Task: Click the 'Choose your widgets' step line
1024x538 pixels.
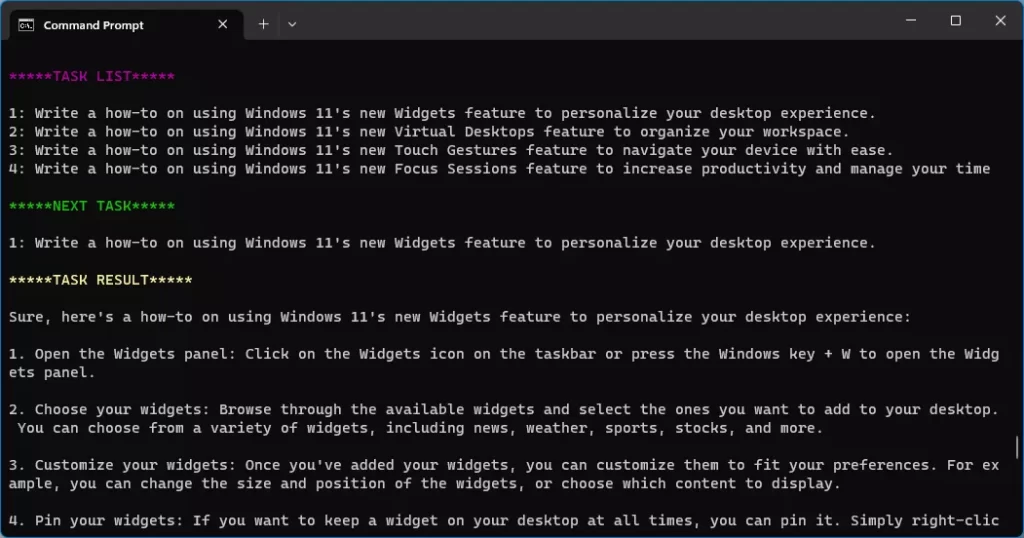Action: click(x=504, y=419)
